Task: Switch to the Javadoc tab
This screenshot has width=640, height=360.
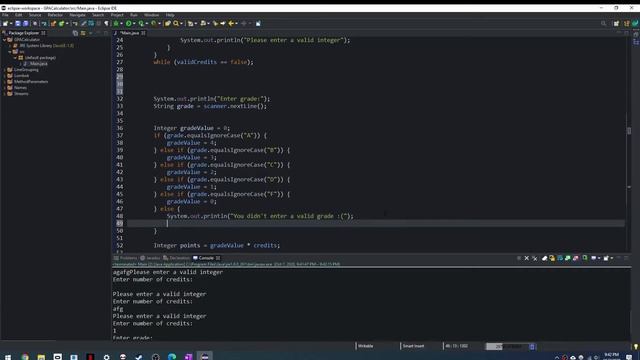Action: coord(150,258)
